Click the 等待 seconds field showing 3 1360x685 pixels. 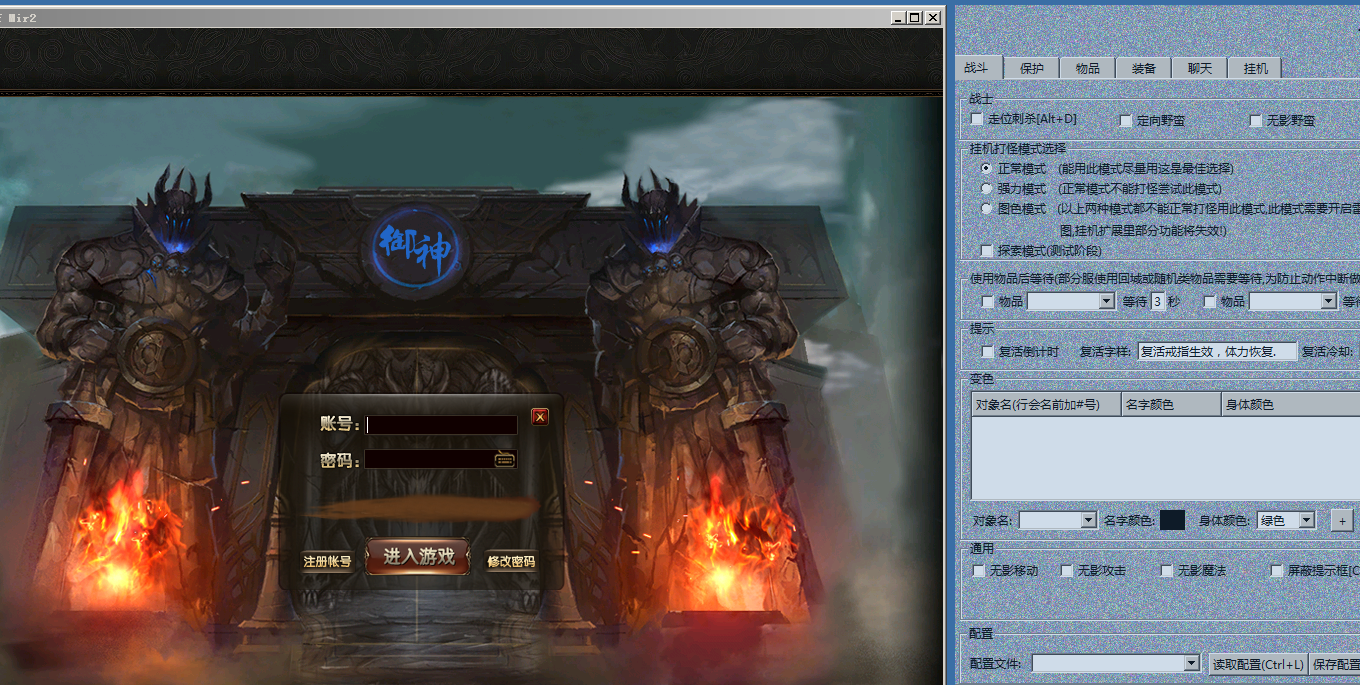click(1158, 301)
